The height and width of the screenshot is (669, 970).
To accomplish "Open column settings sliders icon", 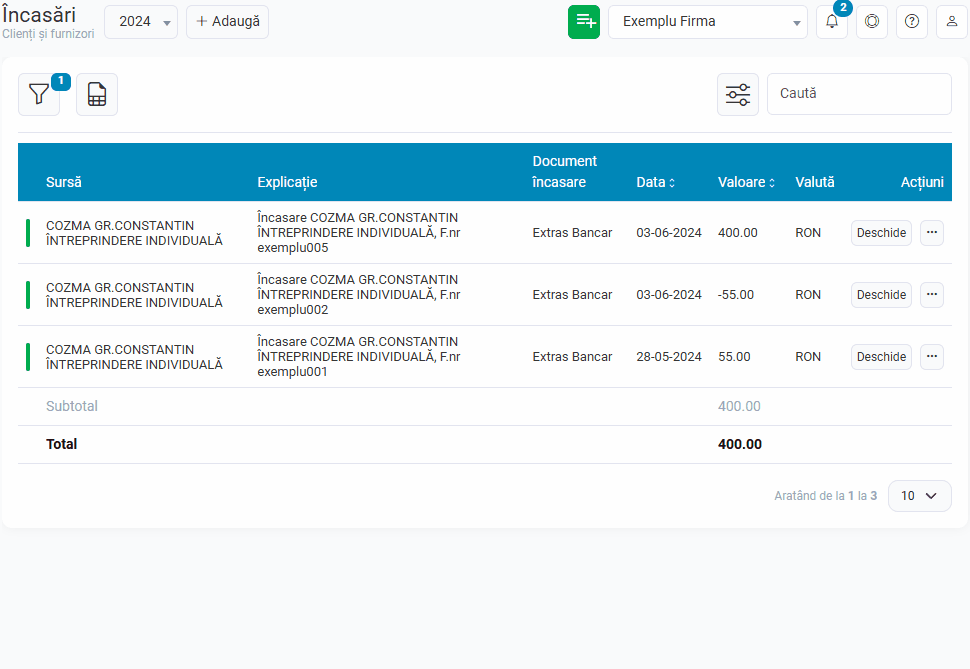I will [738, 94].
